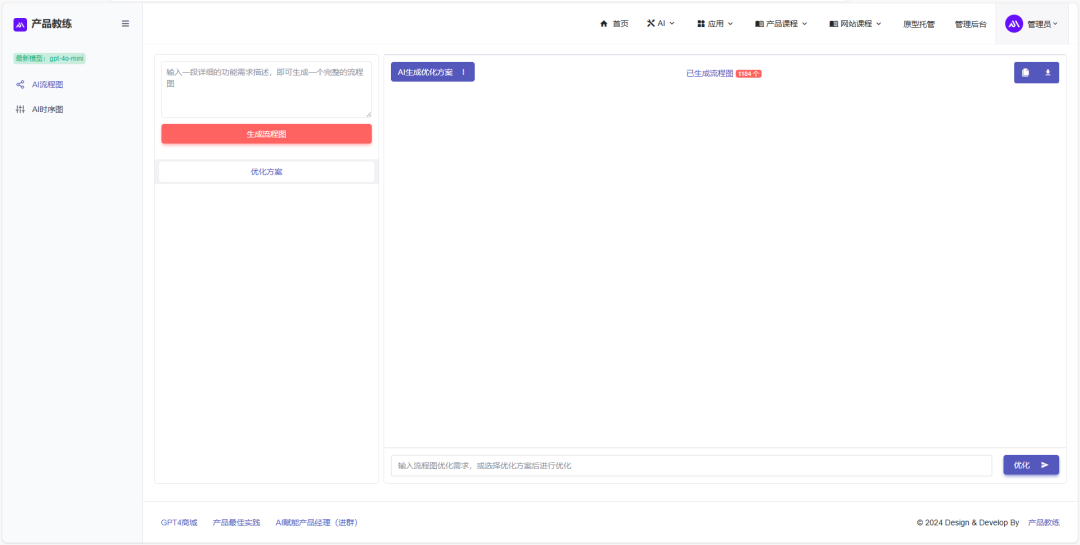Open the 产品教练 link in footer copyright
Image resolution: width=1080 pixels, height=545 pixels.
[1043, 523]
